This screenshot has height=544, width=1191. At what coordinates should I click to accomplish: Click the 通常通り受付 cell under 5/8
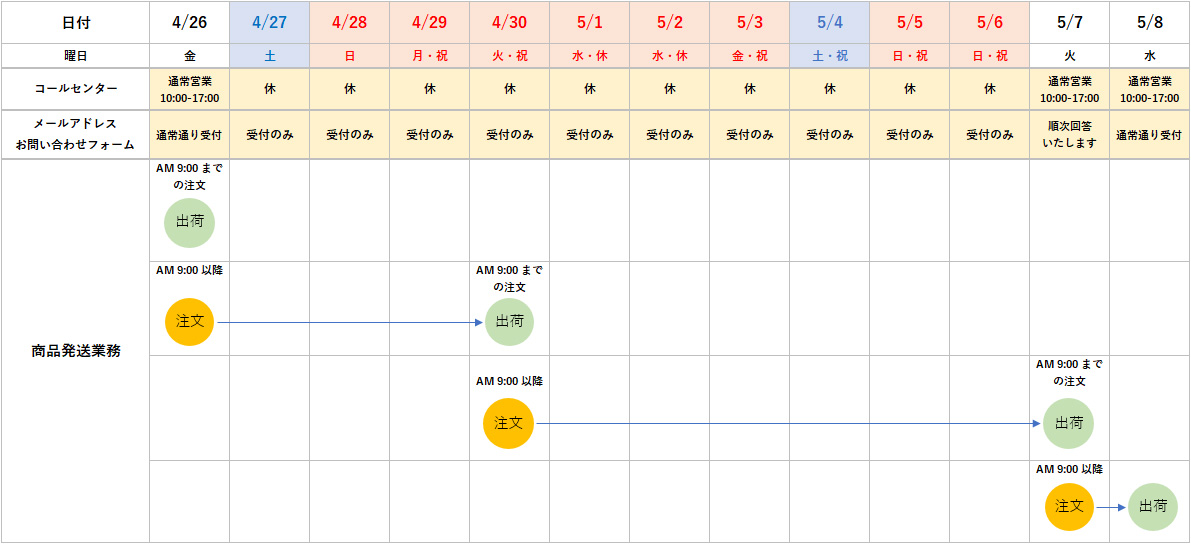point(1149,134)
